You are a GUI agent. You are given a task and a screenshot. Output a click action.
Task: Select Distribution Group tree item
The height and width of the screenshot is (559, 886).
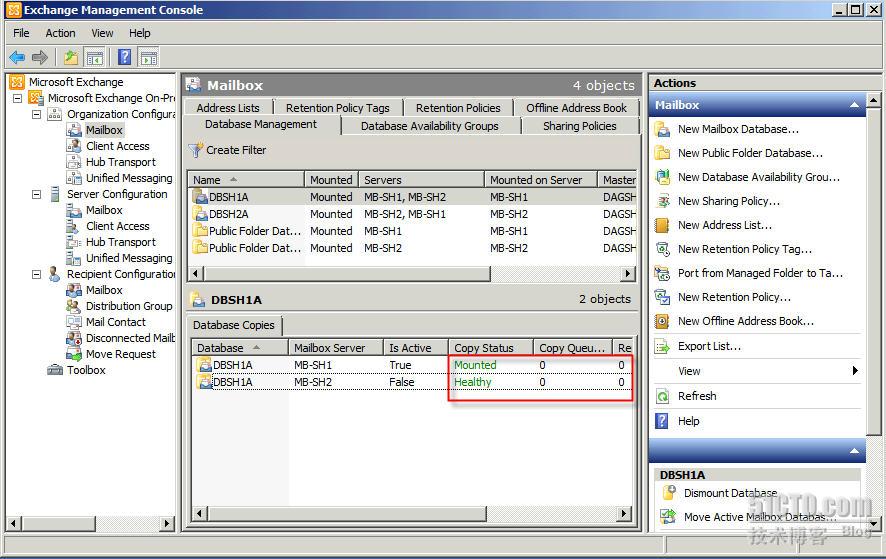129,306
